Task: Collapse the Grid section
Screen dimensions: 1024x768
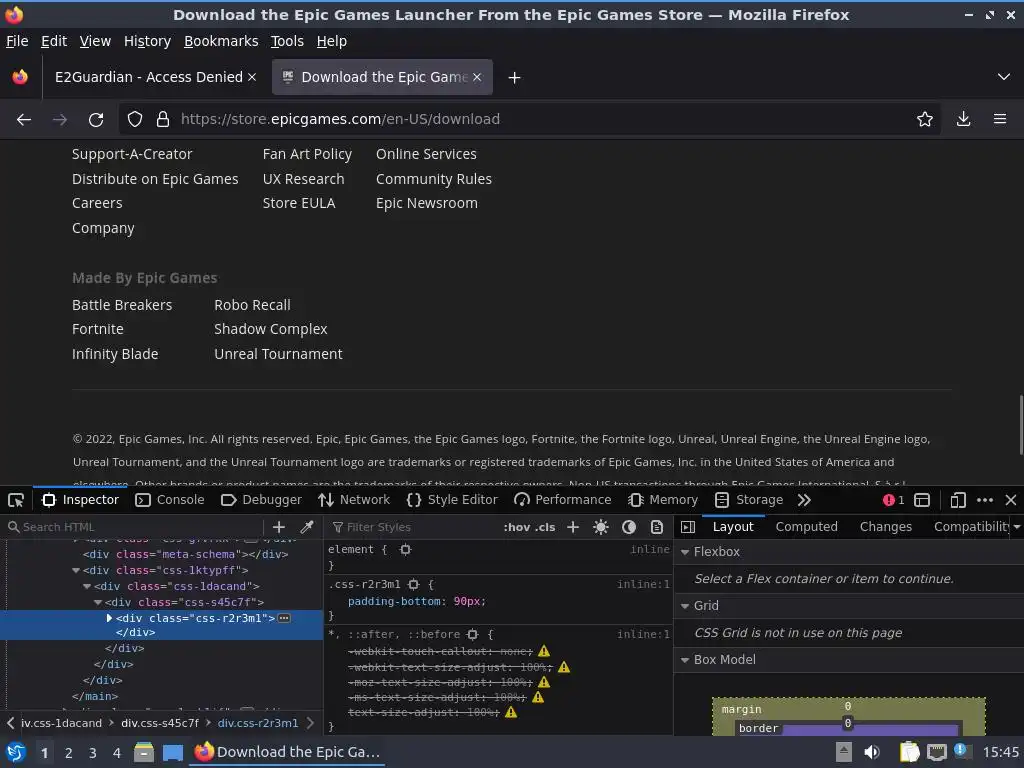Action: point(685,607)
